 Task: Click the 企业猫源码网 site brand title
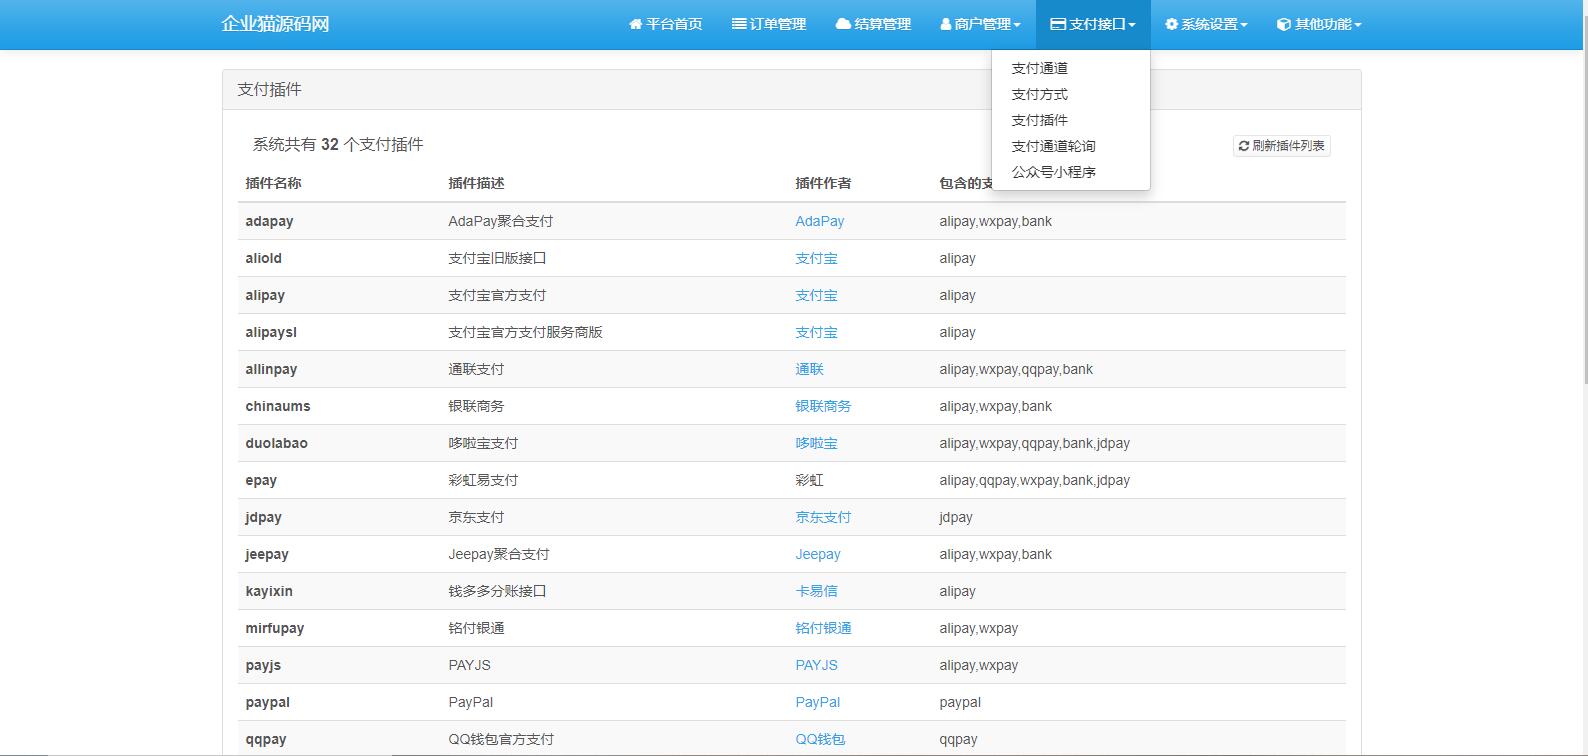[275, 24]
